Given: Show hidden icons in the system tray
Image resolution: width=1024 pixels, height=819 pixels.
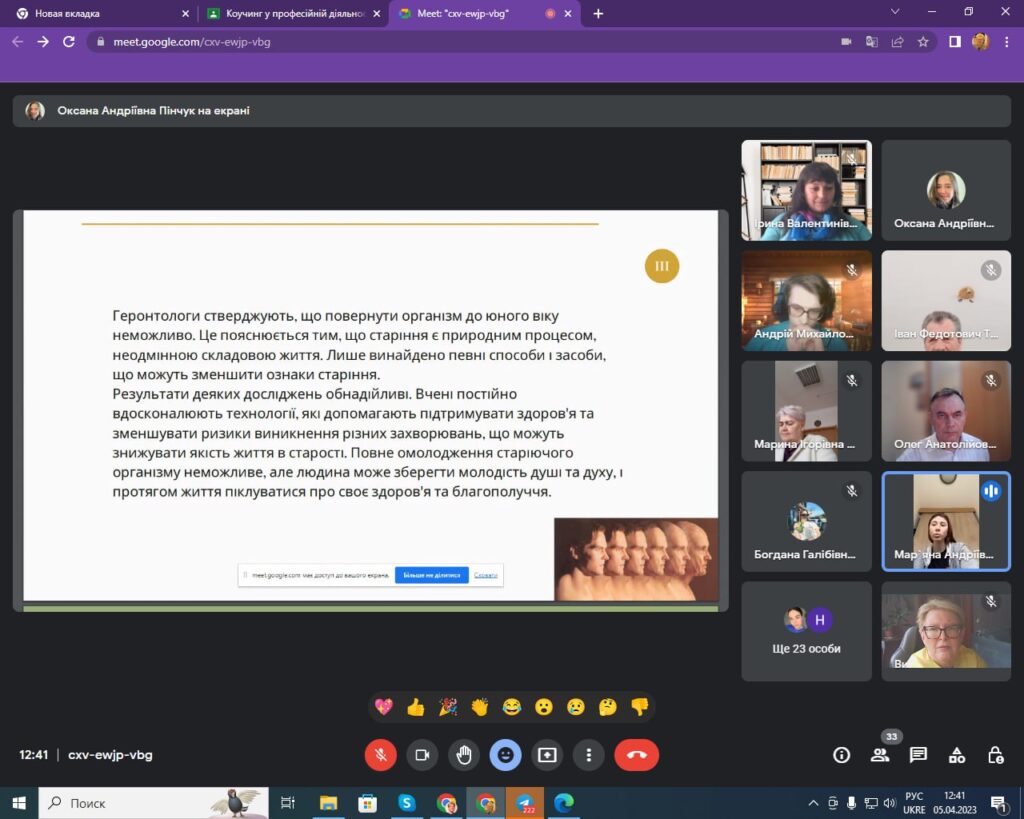Looking at the screenshot, I should coord(813,803).
